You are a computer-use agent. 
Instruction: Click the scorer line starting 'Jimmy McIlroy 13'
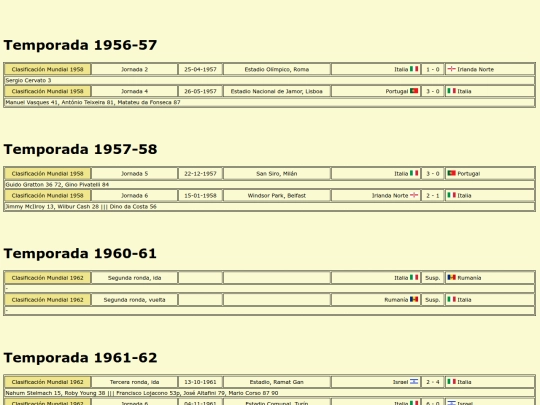coord(81,207)
